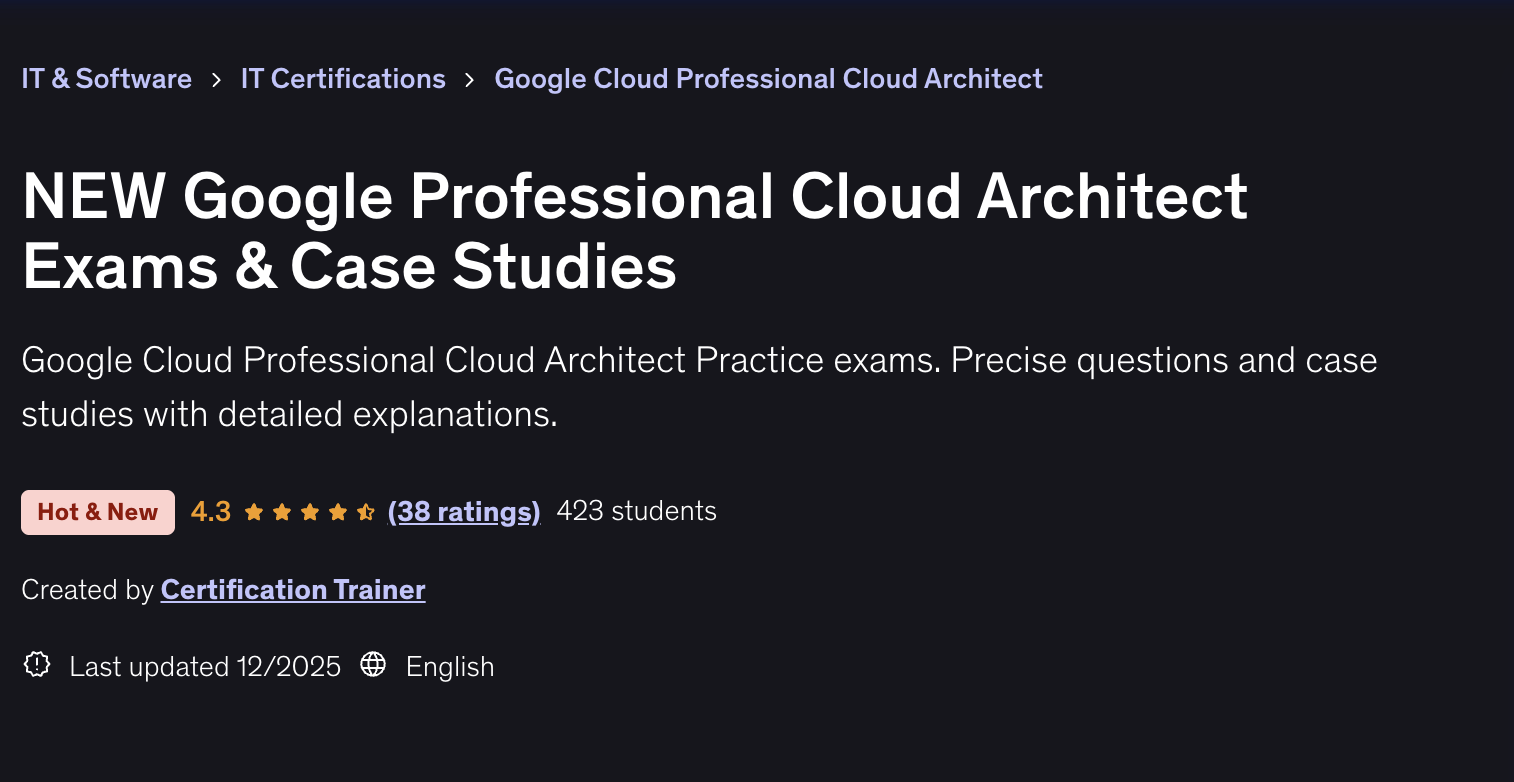Click the English language label
The height and width of the screenshot is (782, 1514).
[450, 666]
